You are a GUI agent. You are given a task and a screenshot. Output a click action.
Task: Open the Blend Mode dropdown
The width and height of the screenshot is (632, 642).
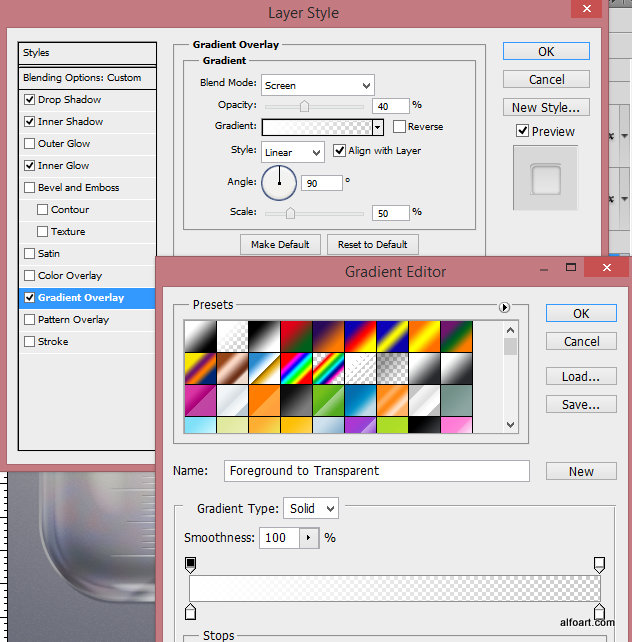point(317,86)
